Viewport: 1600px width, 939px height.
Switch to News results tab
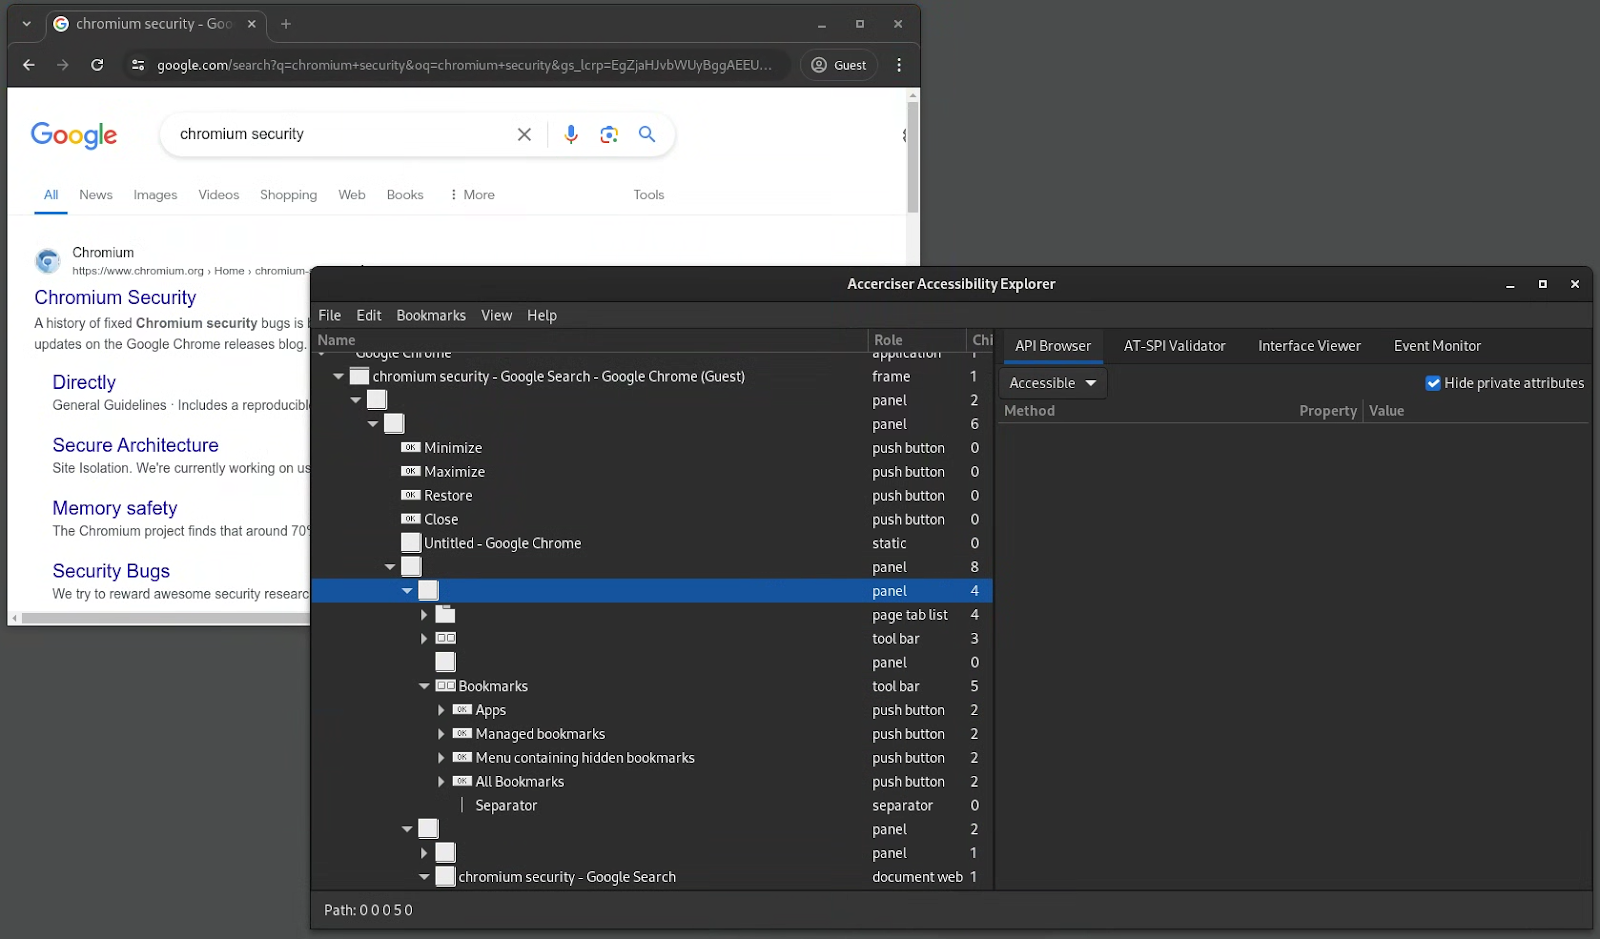(96, 195)
